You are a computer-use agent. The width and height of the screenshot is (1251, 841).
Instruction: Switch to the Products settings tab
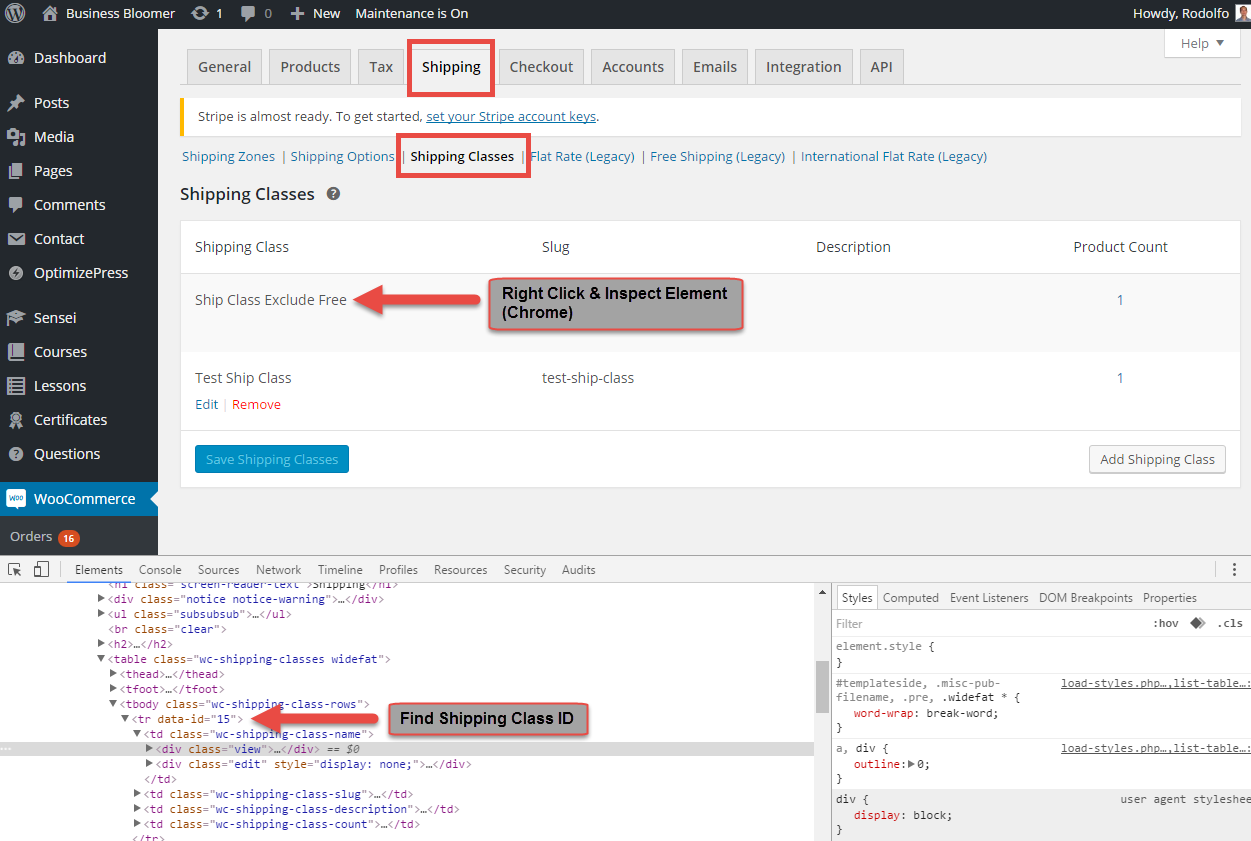point(310,67)
